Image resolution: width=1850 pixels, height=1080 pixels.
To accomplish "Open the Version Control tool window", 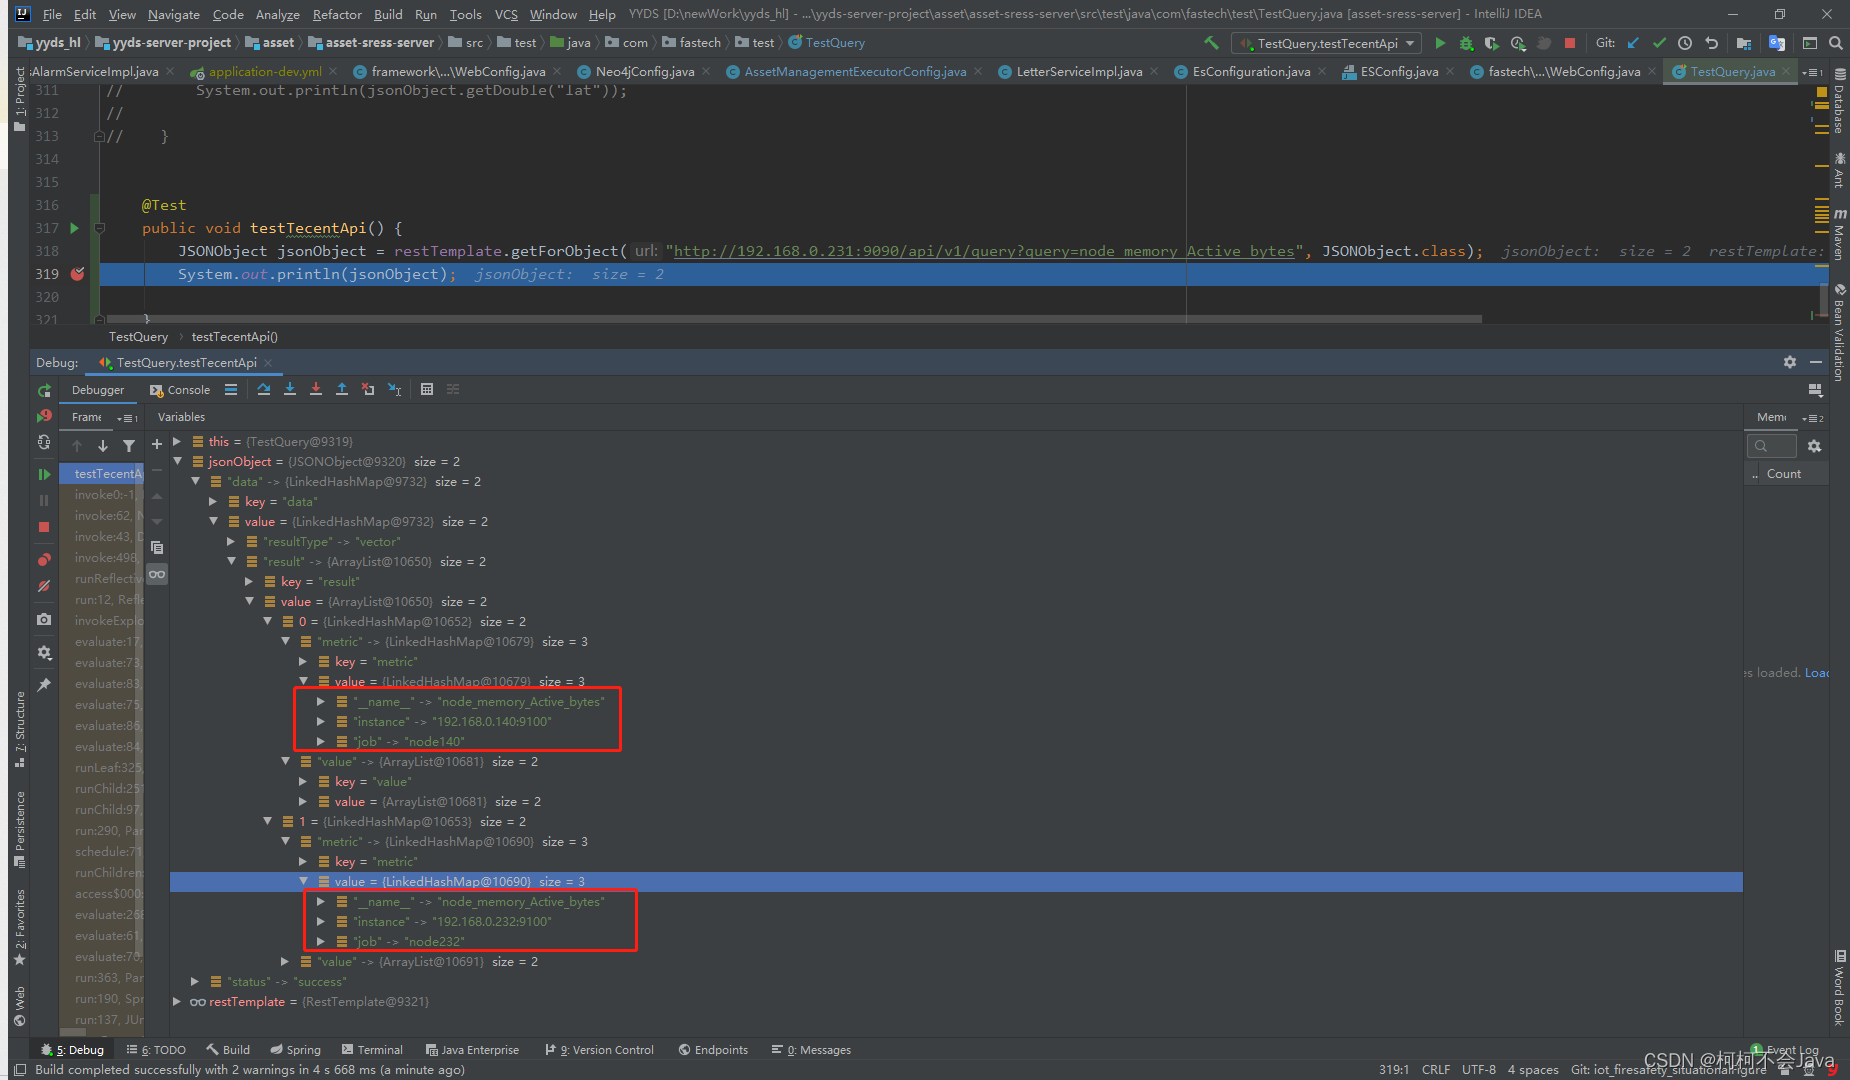I will [x=600, y=1050].
